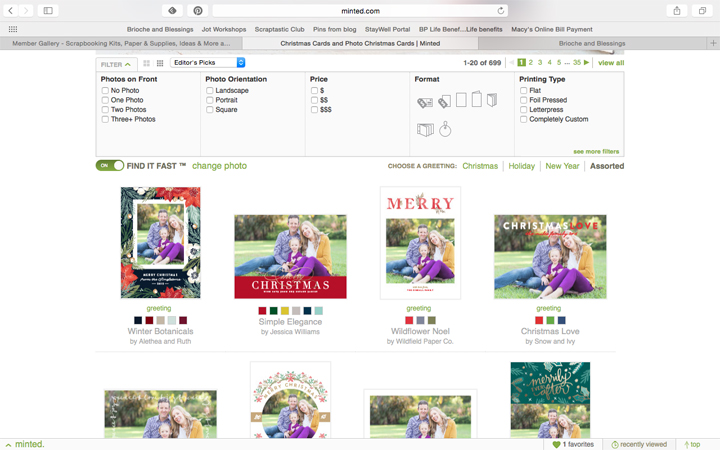Viewport: 720px width, 450px height.
Task: Show the Safari sidebar
Action: pyautogui.click(x=48, y=11)
